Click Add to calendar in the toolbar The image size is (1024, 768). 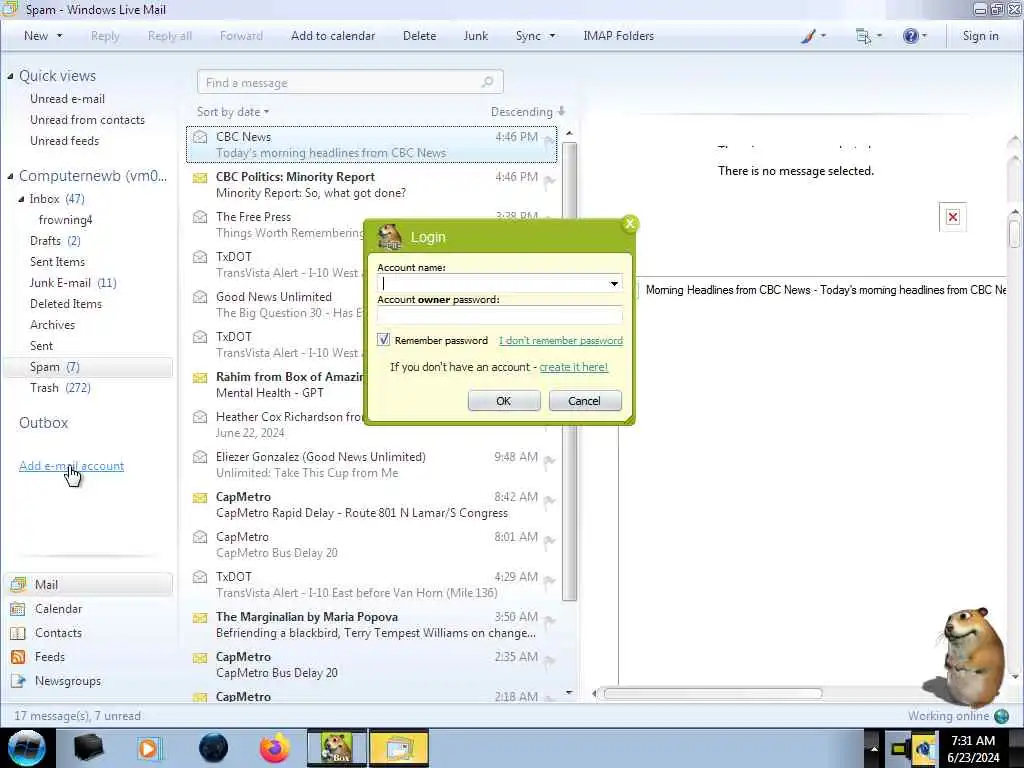point(333,36)
